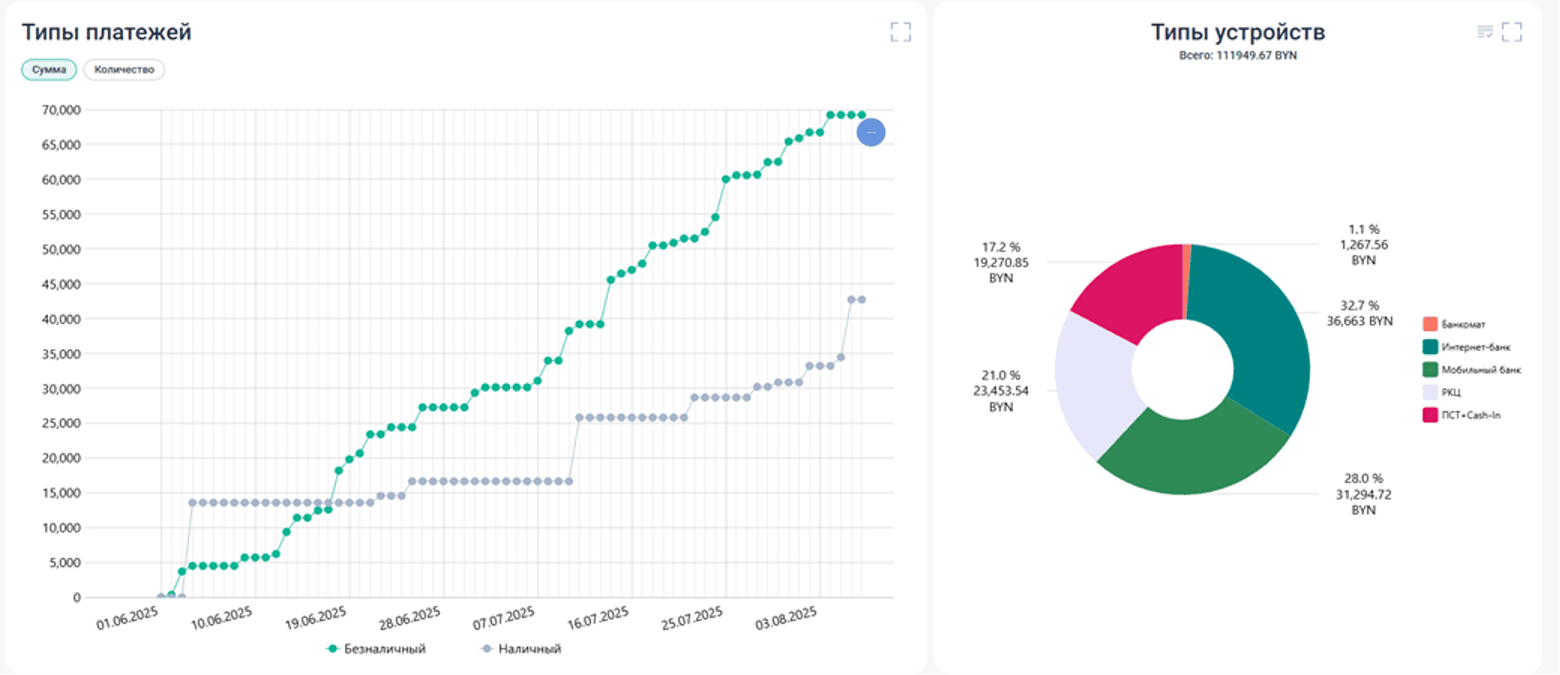This screenshot has height=675, width=1560.
Task: Expand the Типы платежей chart to fullscreen
Action: pos(900,32)
